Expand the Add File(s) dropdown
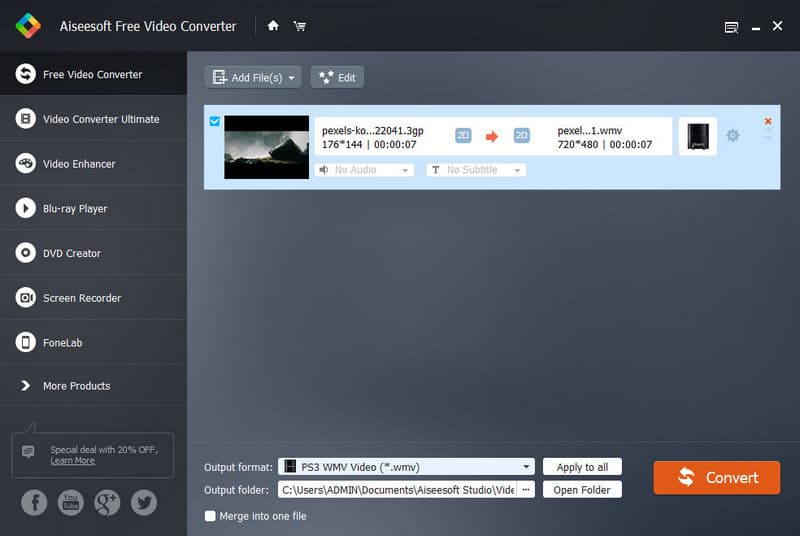This screenshot has width=800, height=536. pos(292,77)
